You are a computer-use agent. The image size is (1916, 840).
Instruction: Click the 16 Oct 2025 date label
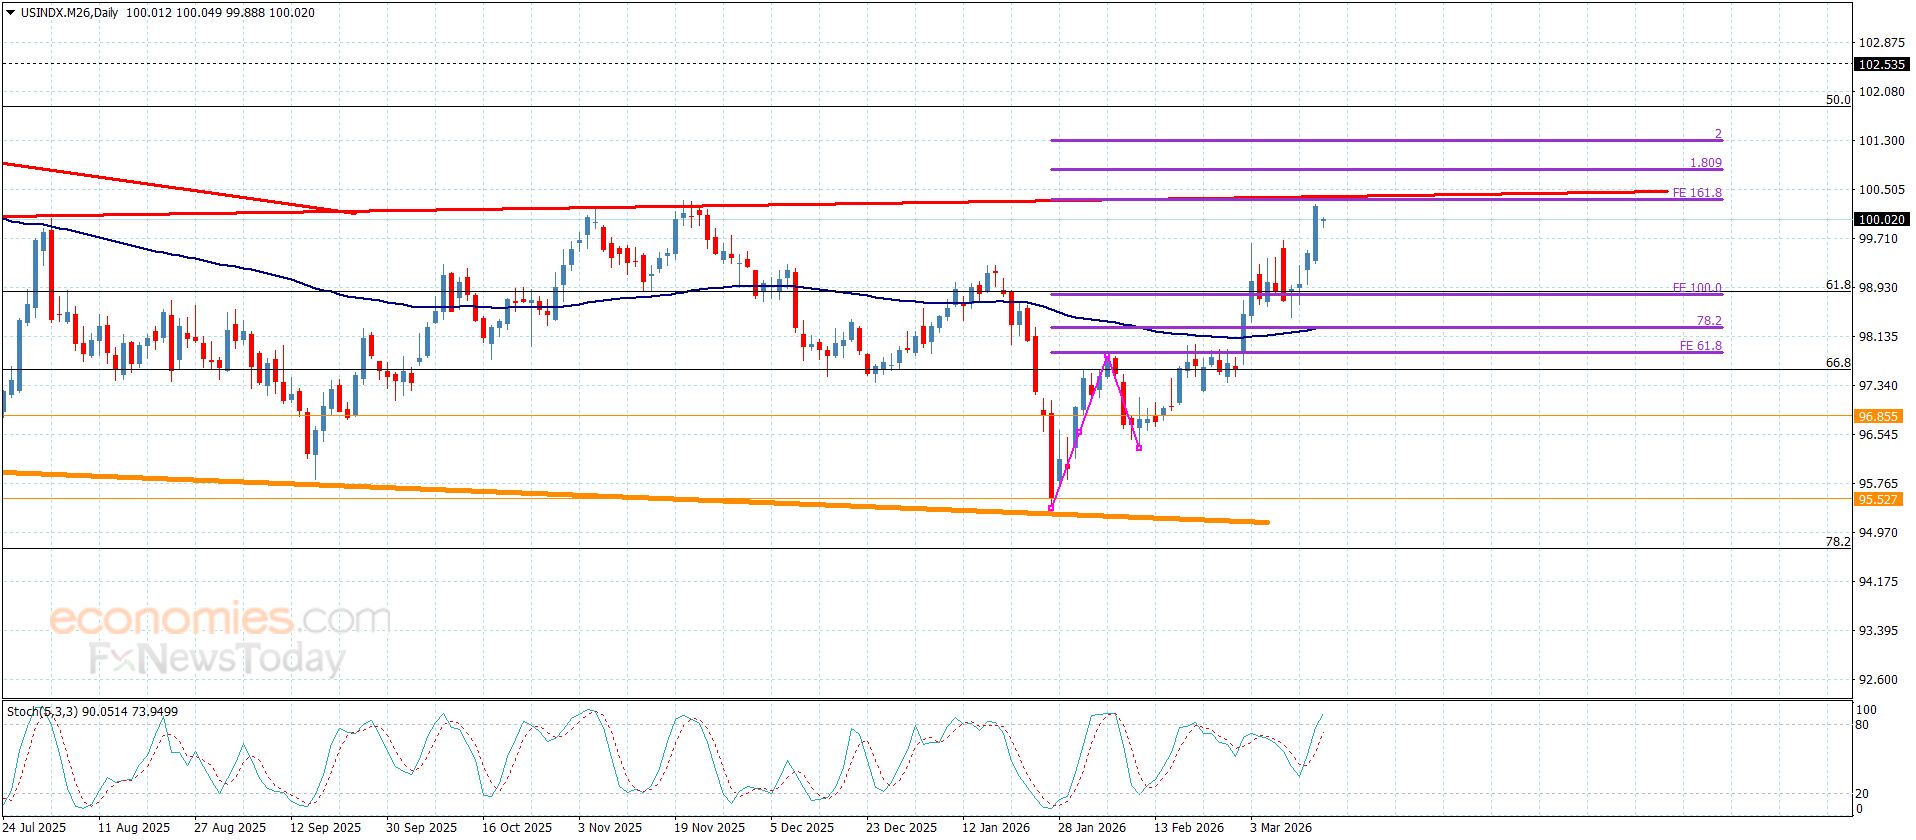coord(516,827)
